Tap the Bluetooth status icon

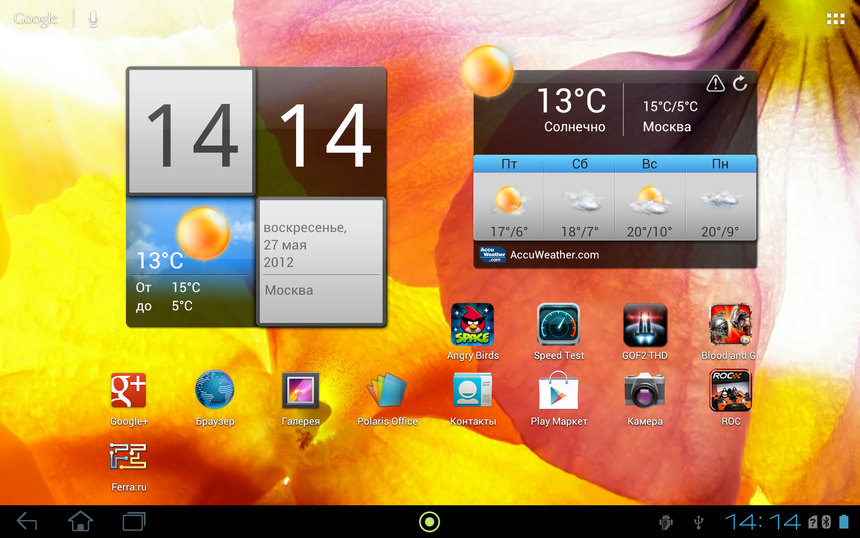[x=826, y=522]
